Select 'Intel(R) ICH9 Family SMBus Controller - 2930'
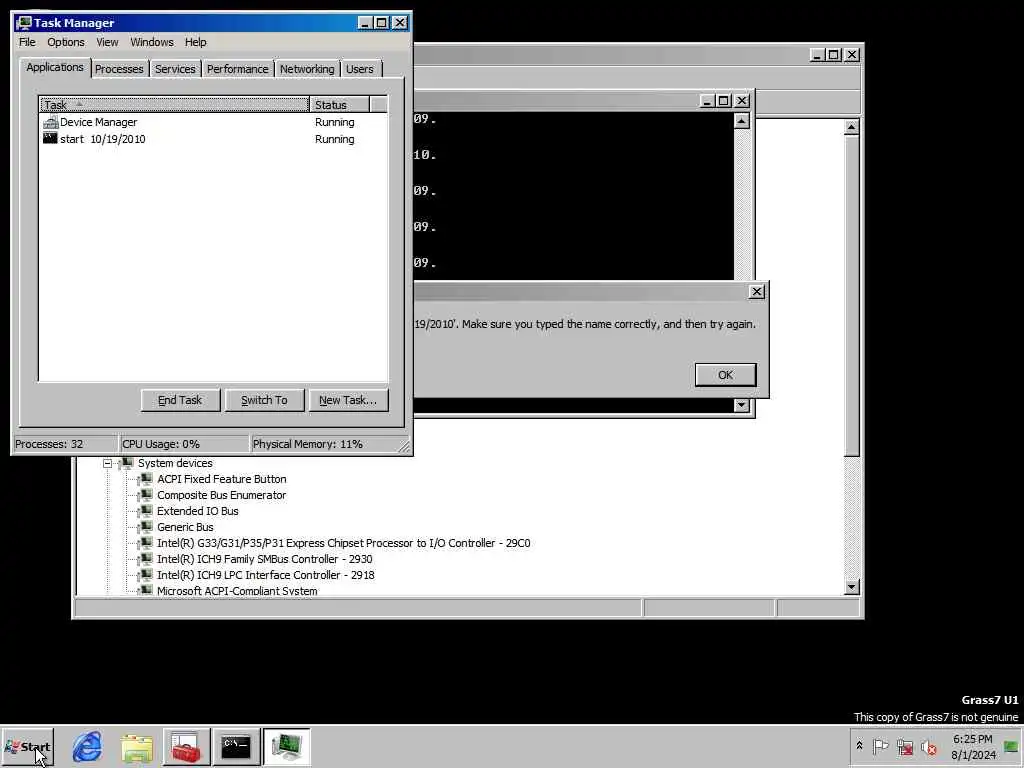Image resolution: width=1024 pixels, height=768 pixels. [x=264, y=559]
